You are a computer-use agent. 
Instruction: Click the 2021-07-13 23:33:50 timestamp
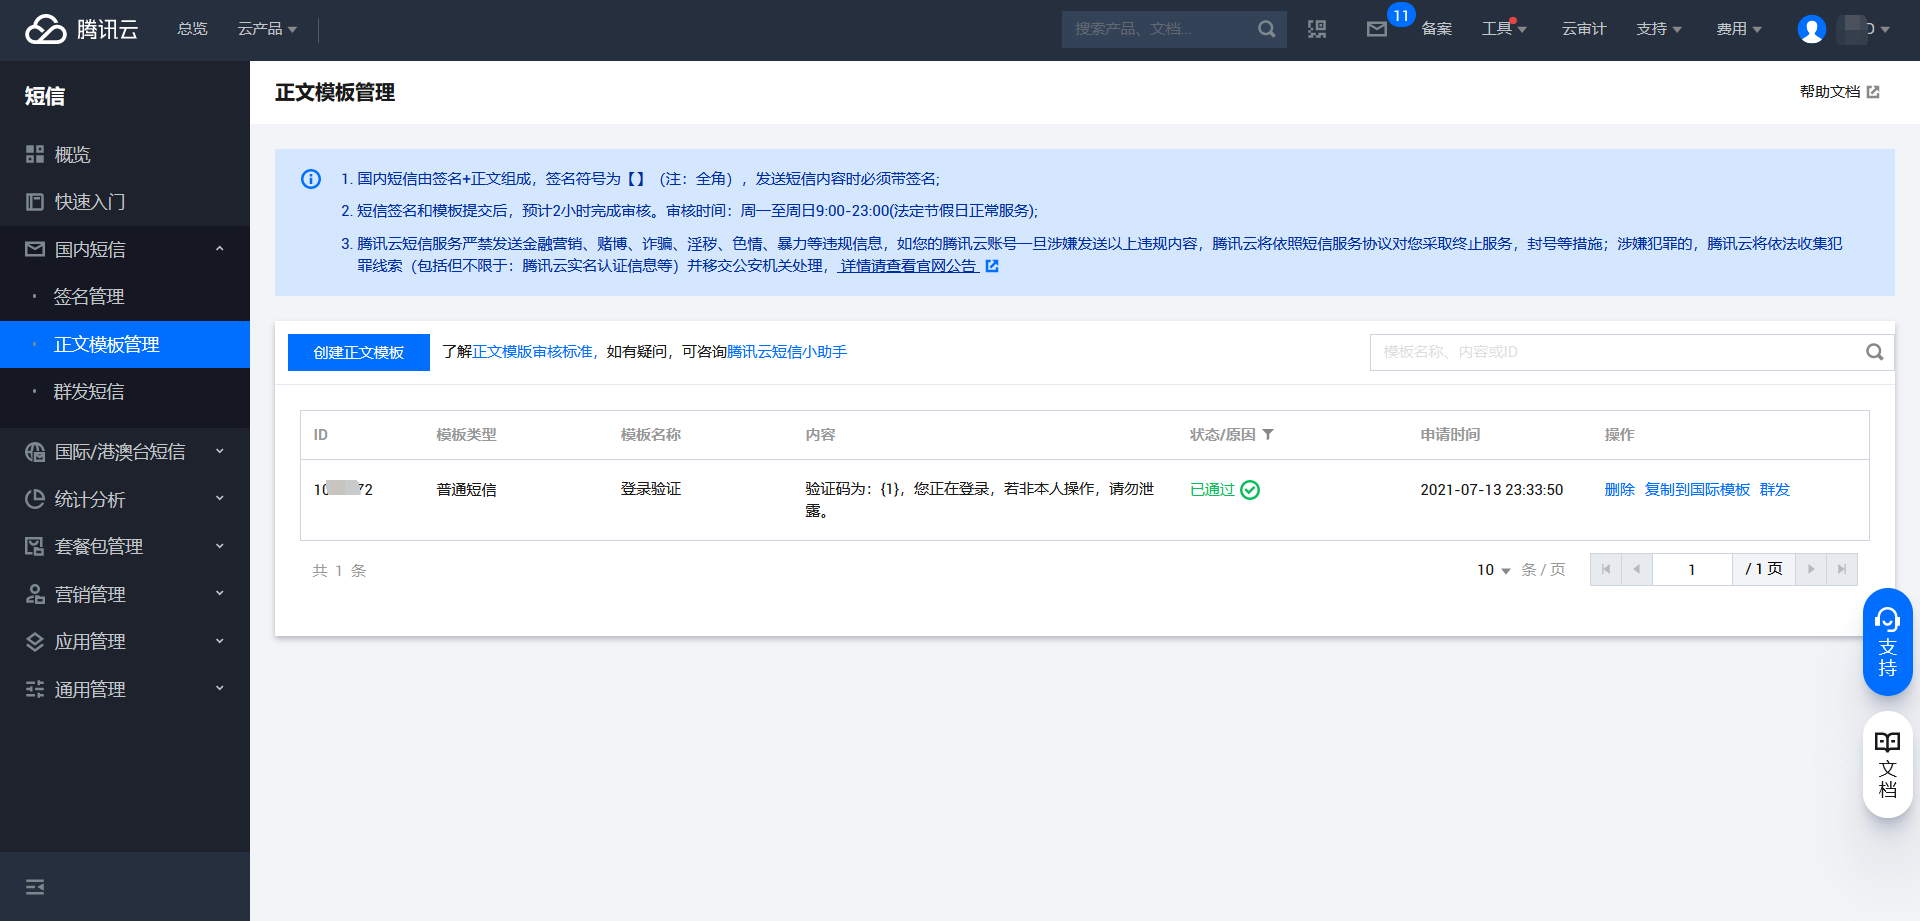pyautogui.click(x=1491, y=490)
